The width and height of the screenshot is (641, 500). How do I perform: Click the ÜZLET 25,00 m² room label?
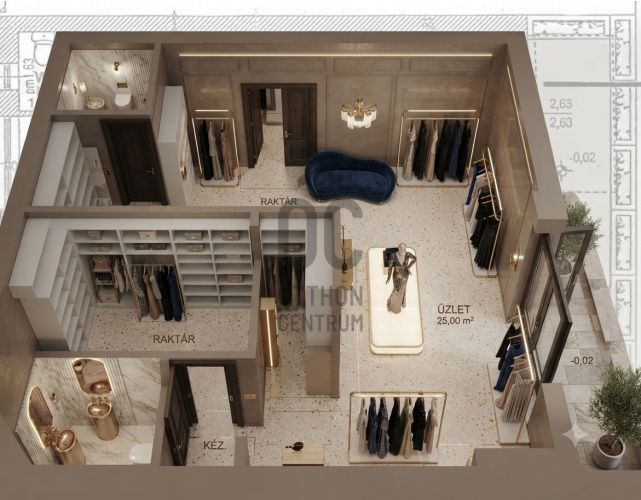(455, 314)
